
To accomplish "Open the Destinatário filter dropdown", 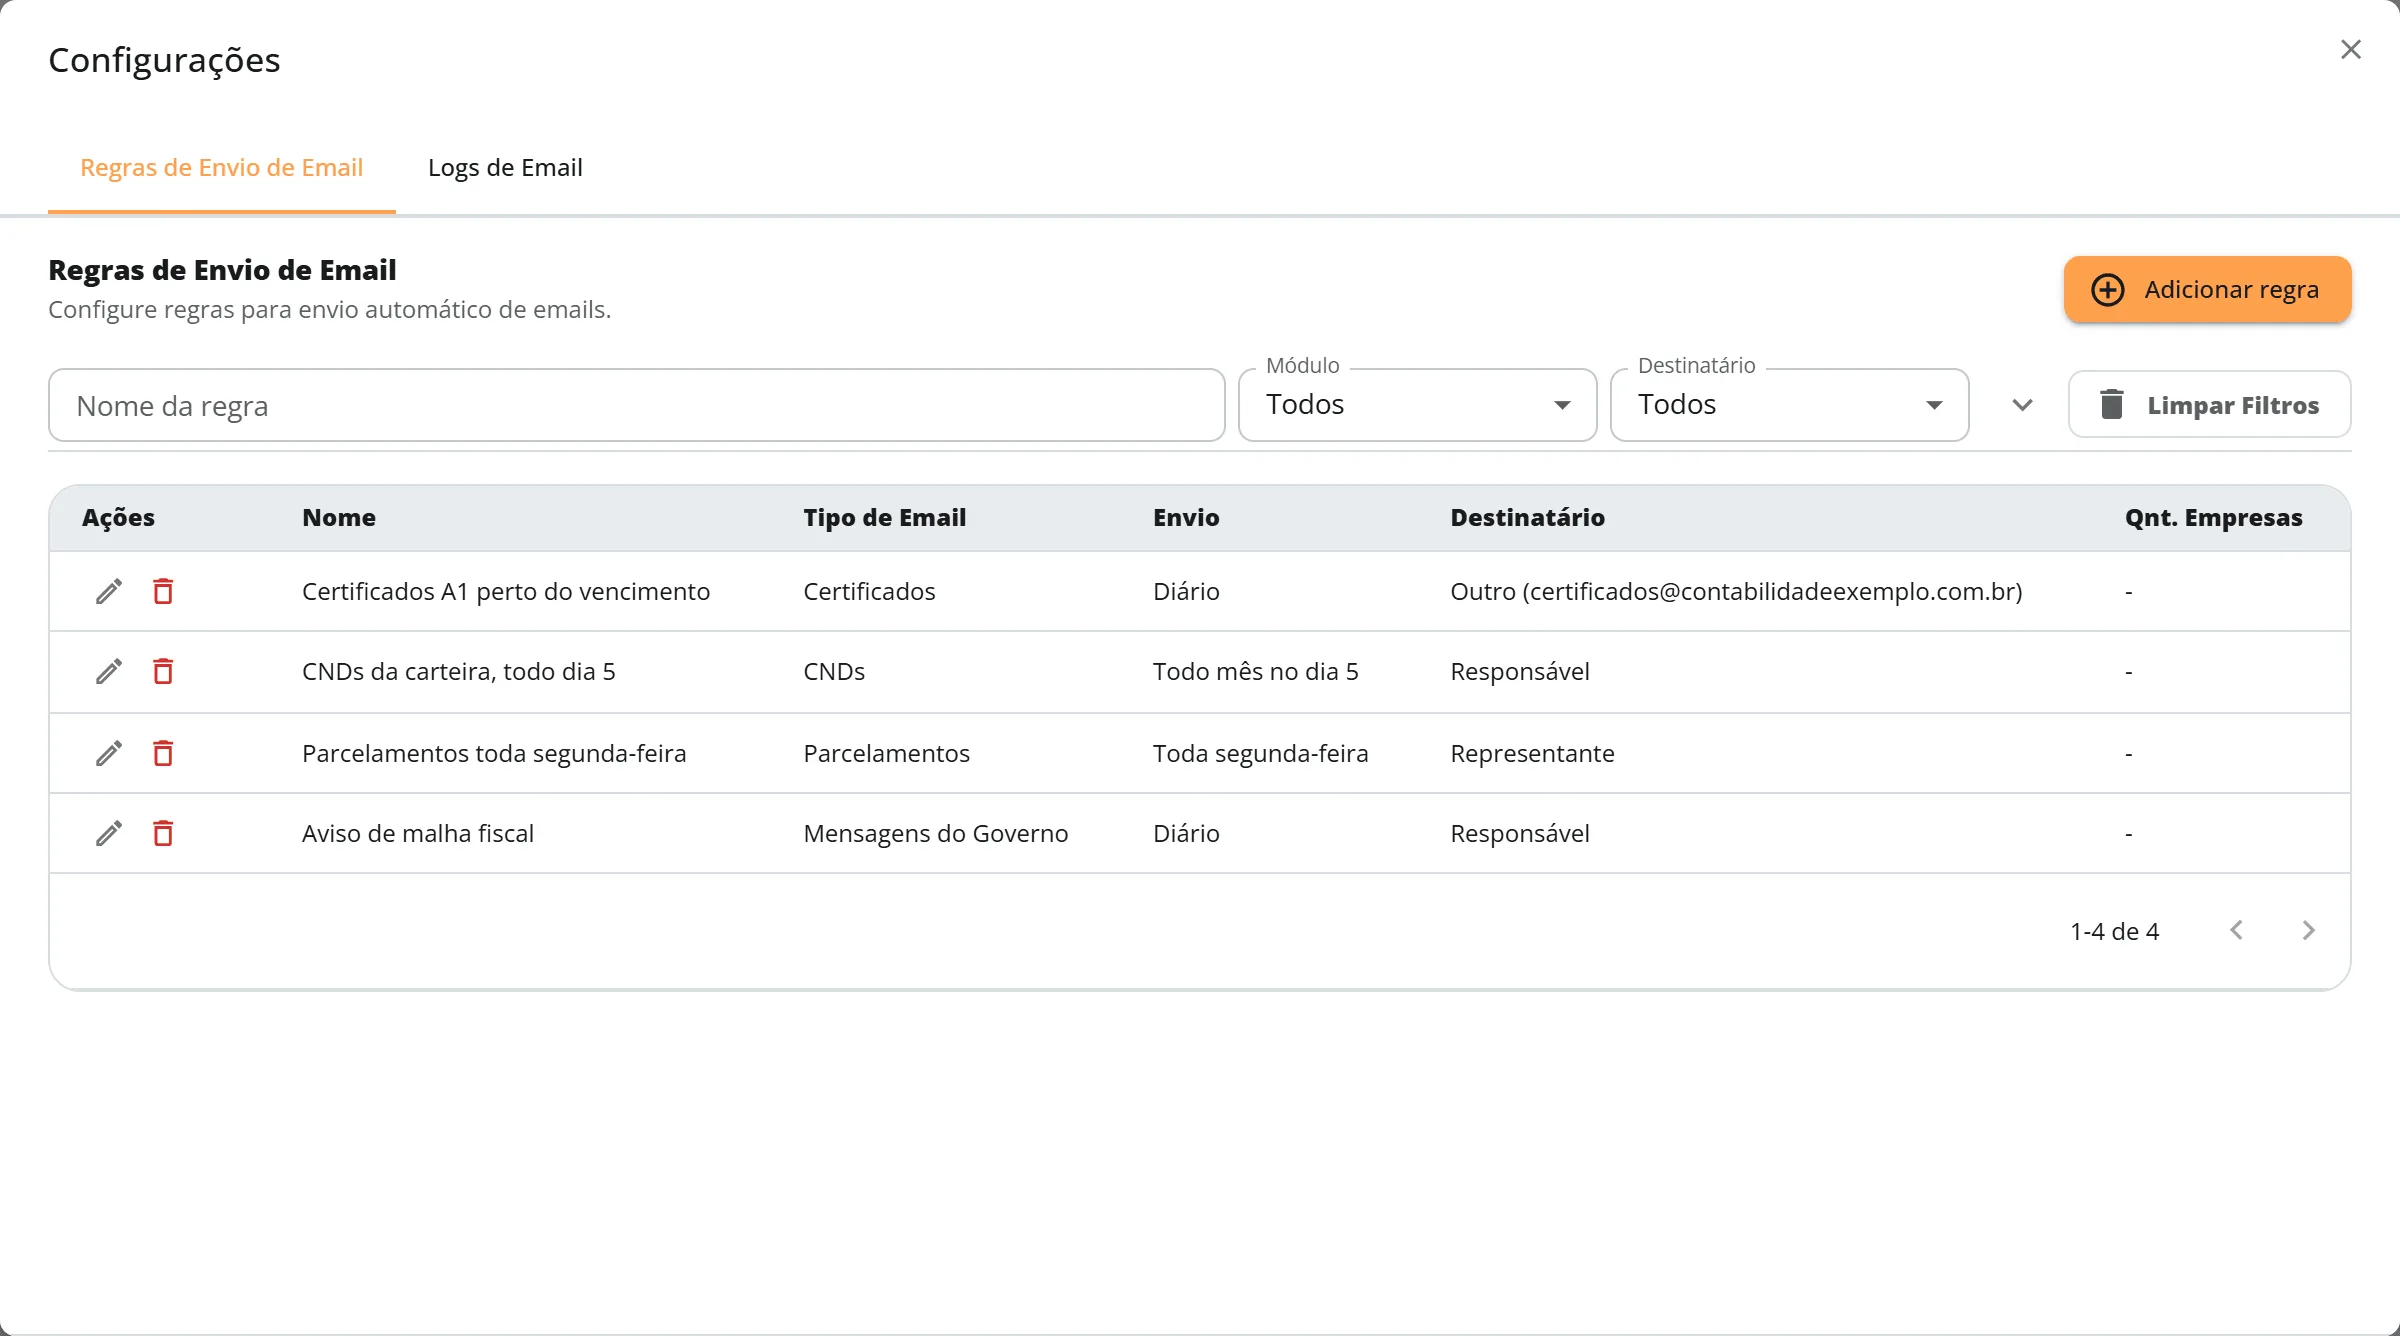I will 1789,405.
